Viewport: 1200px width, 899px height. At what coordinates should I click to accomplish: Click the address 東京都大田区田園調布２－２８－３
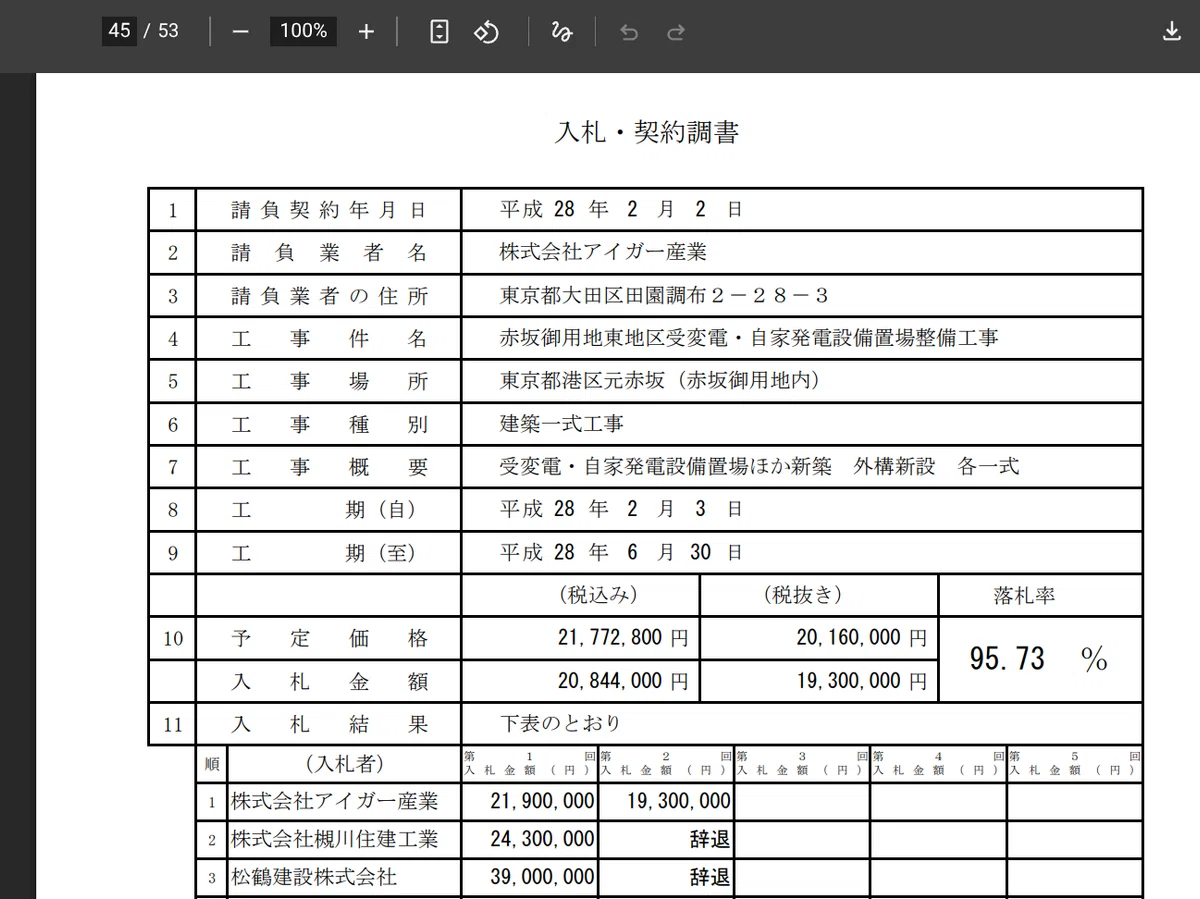tap(664, 295)
